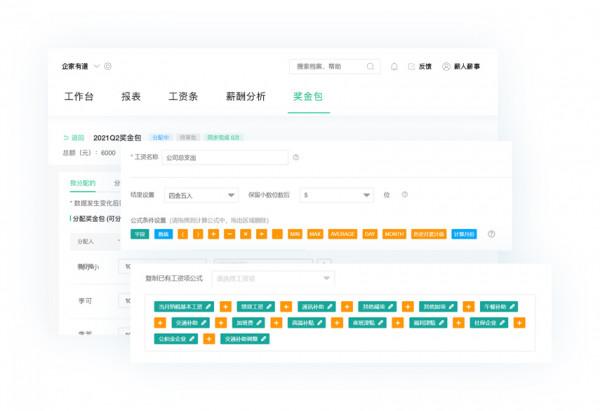Click the search magnifier icon
This screenshot has height=411, width=600.
pos(370,66)
